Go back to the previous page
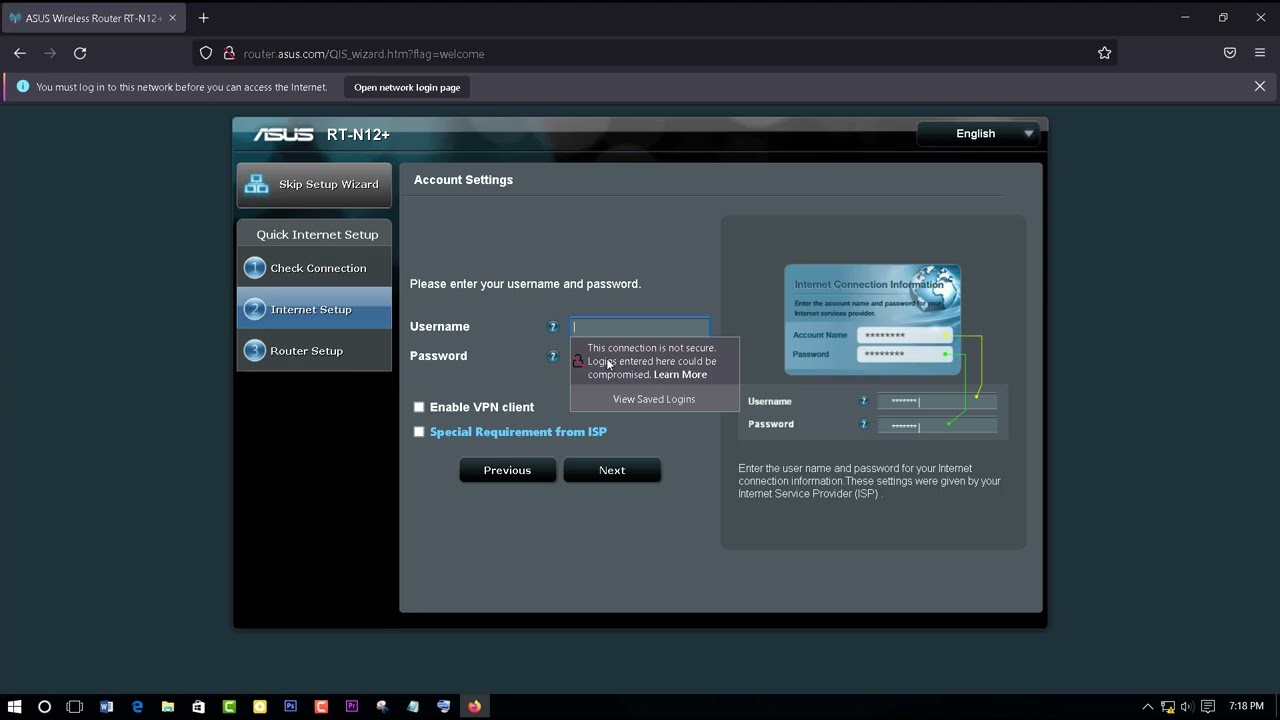 20,53
